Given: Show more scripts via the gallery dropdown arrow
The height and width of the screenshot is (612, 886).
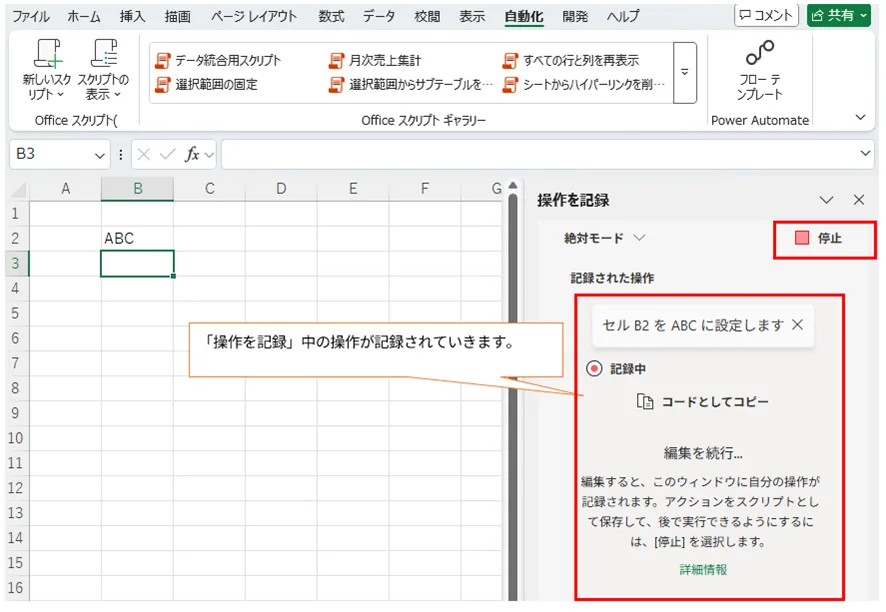Looking at the screenshot, I should [x=683, y=72].
